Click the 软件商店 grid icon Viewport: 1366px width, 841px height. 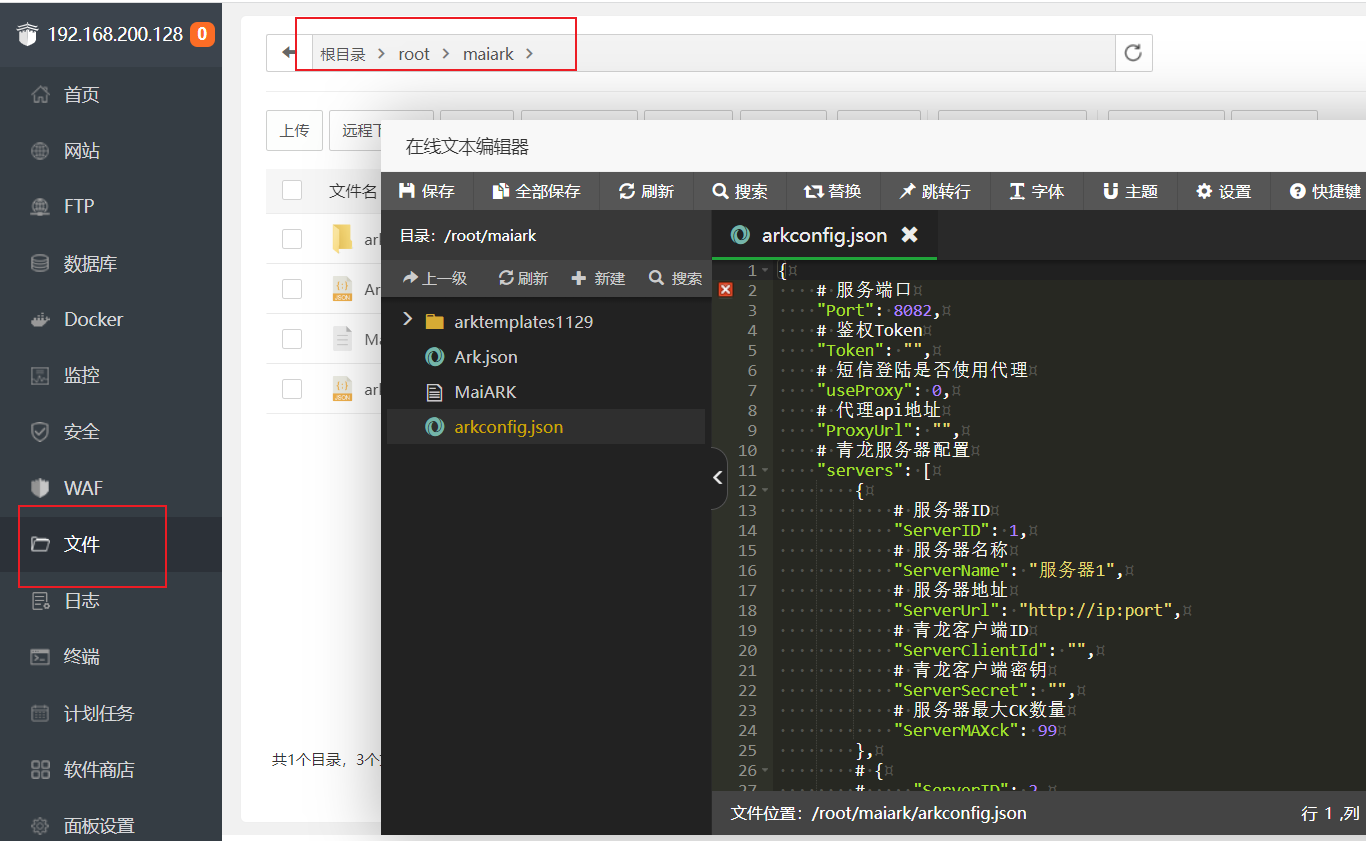pos(40,770)
